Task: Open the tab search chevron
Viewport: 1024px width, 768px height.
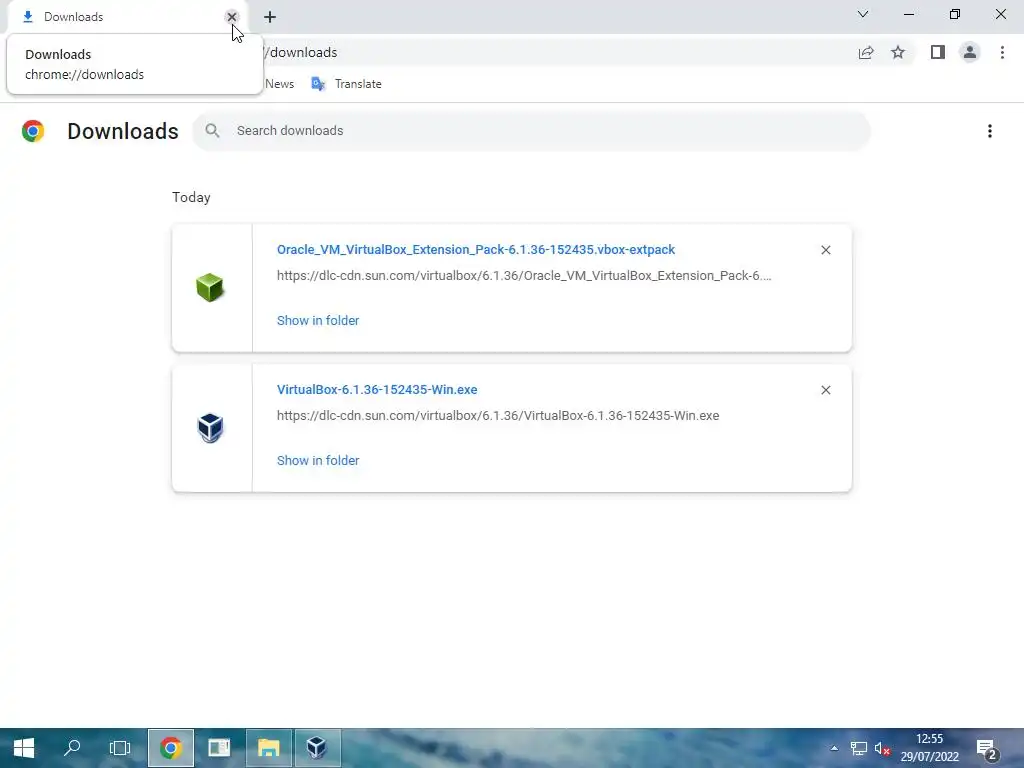Action: [x=863, y=14]
